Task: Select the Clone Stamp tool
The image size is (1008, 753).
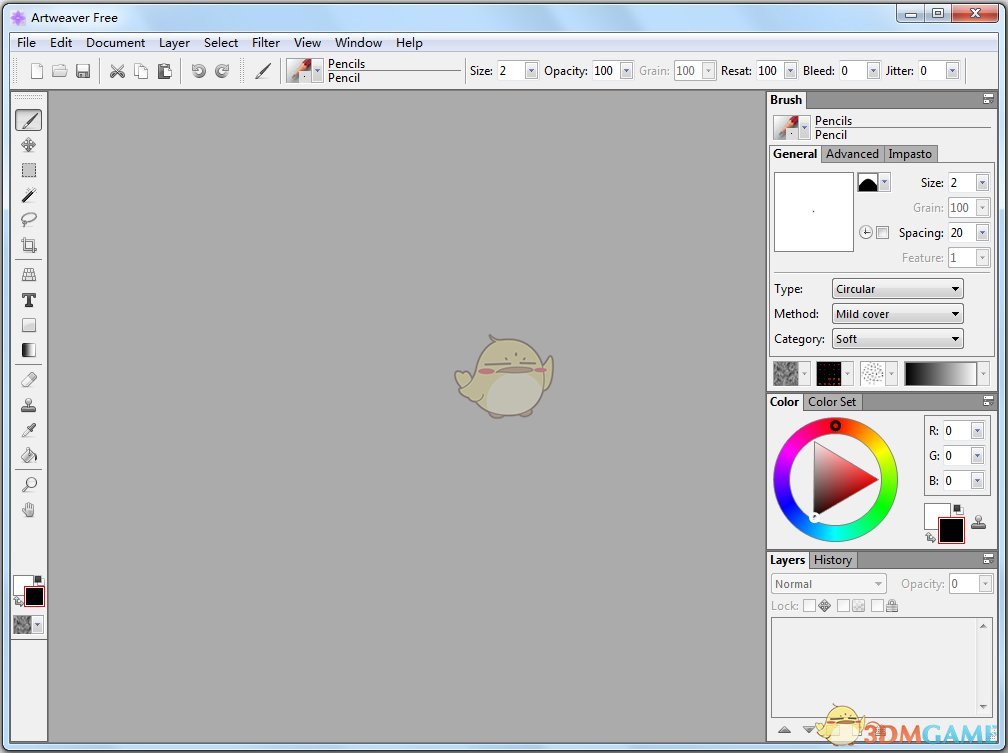Action: tap(28, 404)
